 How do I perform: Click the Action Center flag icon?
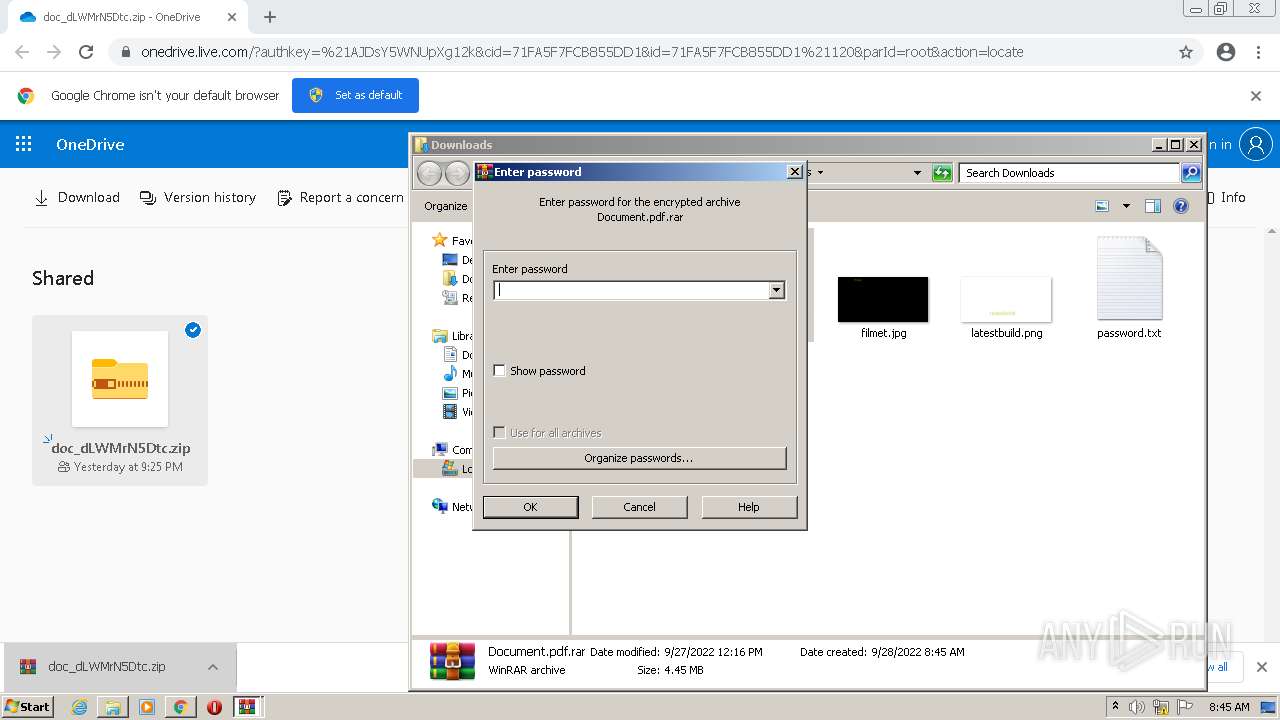click(x=1185, y=707)
